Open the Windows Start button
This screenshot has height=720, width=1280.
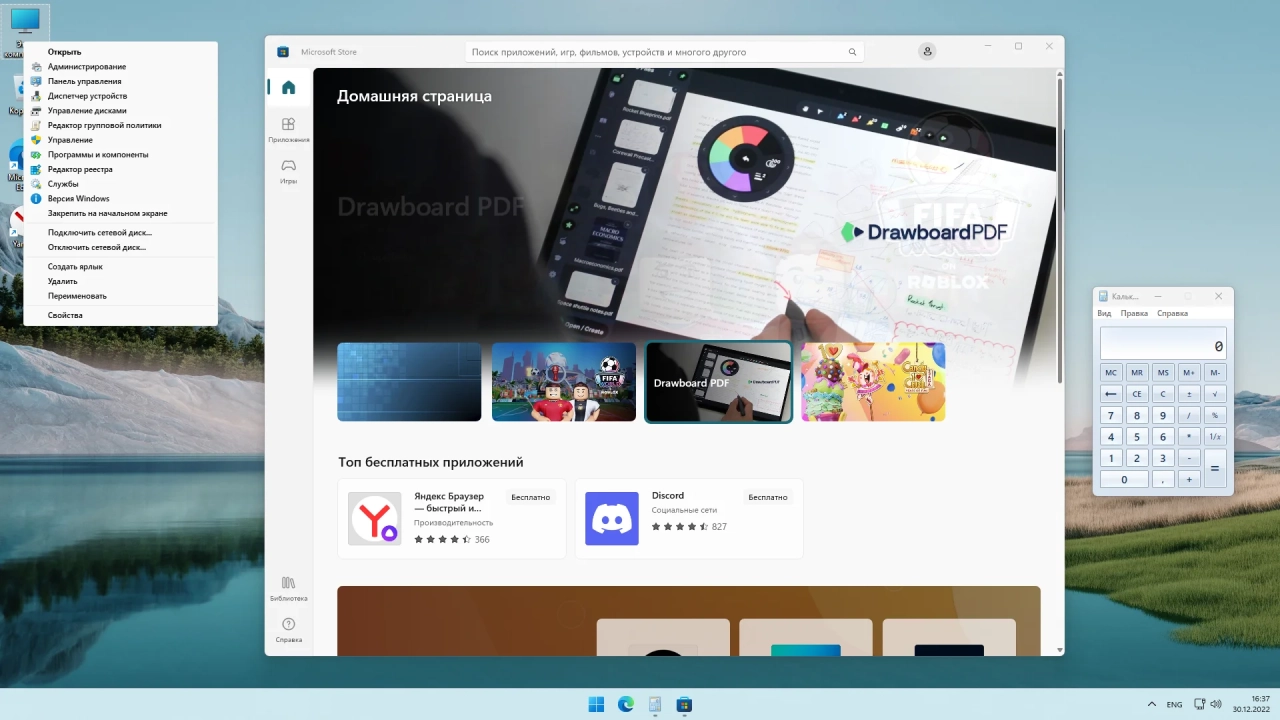[x=596, y=704]
